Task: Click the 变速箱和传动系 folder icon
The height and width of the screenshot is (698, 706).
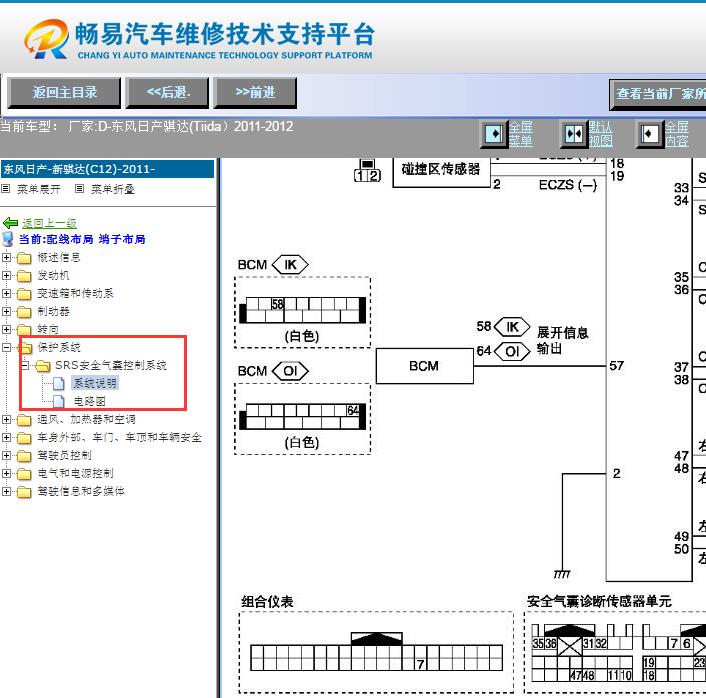Action: pos(24,294)
